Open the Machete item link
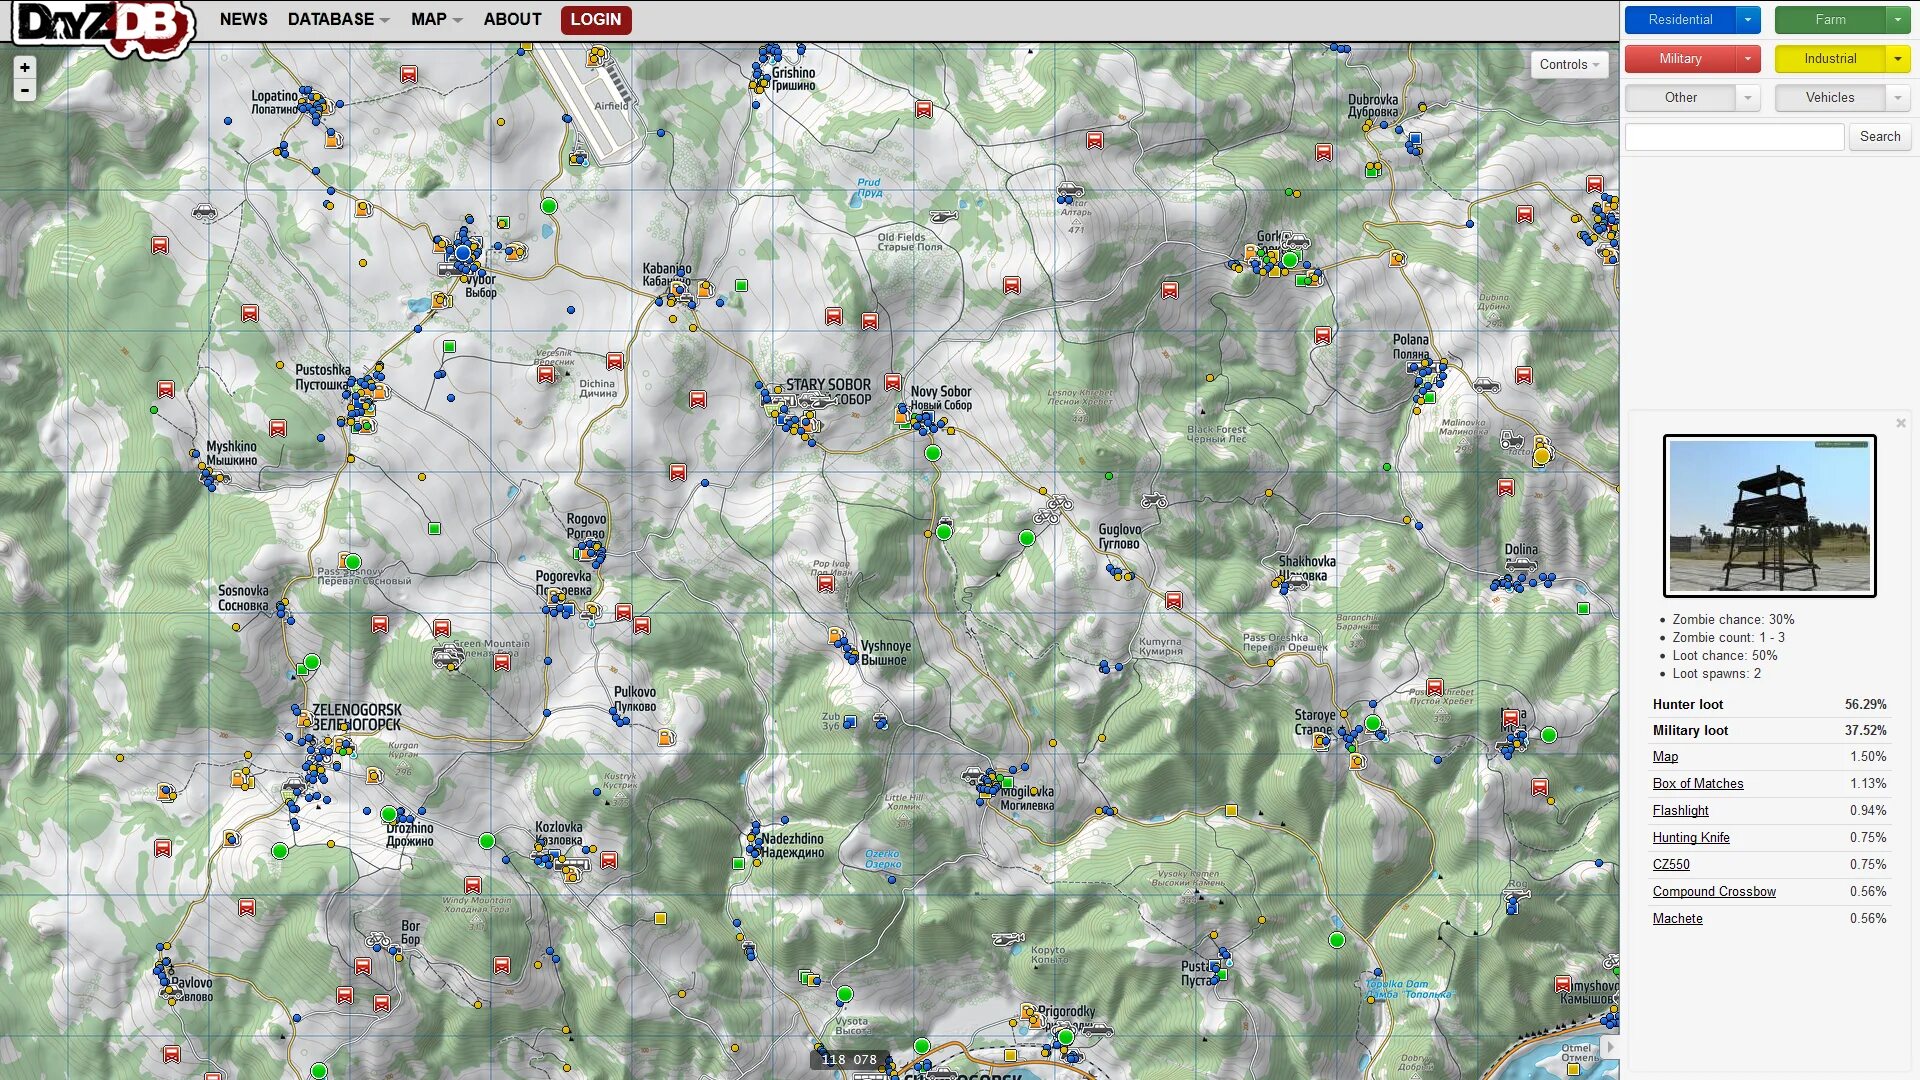1920x1080 pixels. coord(1677,918)
